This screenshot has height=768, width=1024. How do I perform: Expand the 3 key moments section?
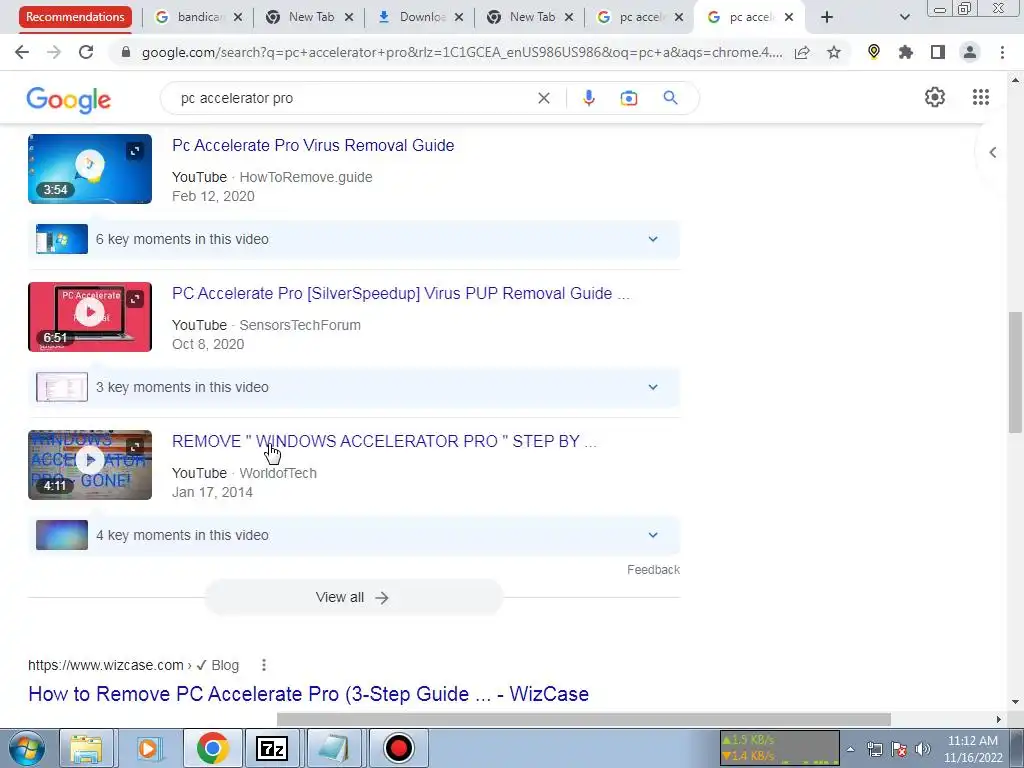click(x=354, y=387)
